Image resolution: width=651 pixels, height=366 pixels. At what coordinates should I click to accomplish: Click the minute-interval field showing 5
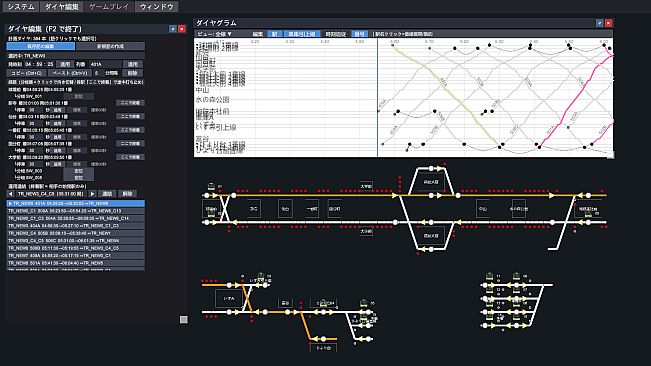[x=98, y=73]
